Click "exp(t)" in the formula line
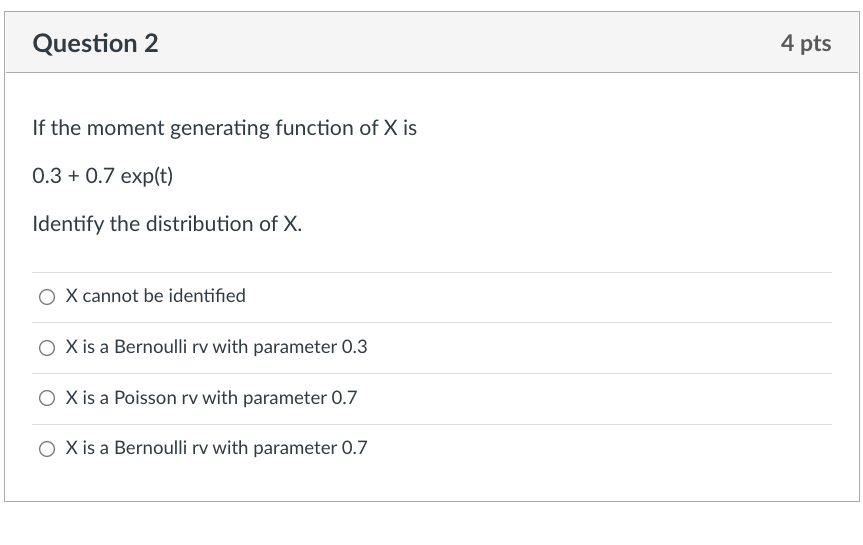Viewport: 863px width, 545px height. pyautogui.click(x=146, y=176)
